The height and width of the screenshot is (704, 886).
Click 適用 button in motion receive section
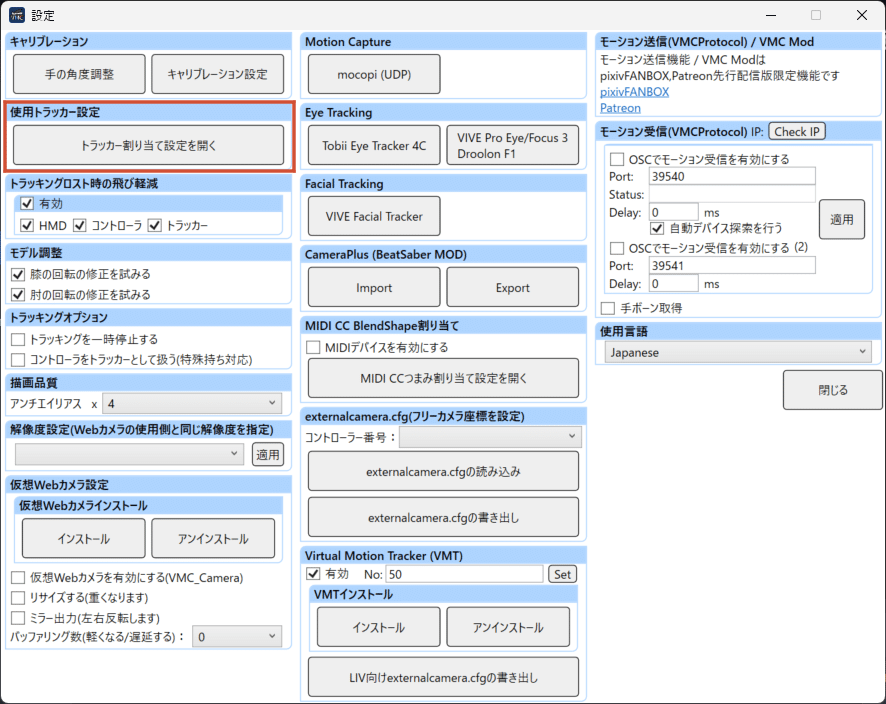pyautogui.click(x=841, y=219)
